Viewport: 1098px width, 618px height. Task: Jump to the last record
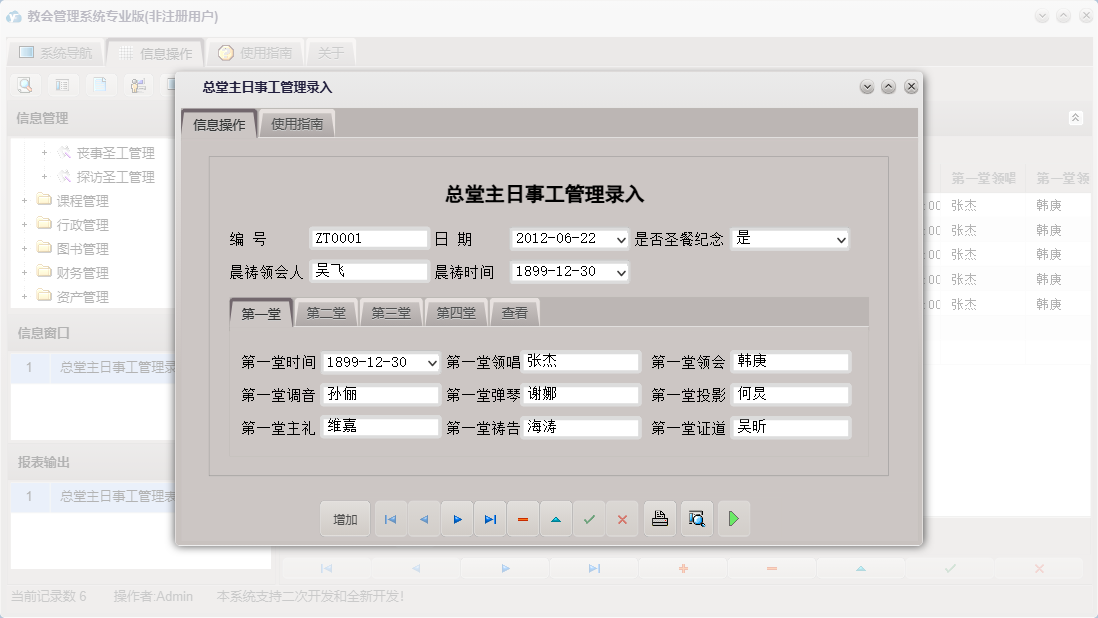point(490,519)
